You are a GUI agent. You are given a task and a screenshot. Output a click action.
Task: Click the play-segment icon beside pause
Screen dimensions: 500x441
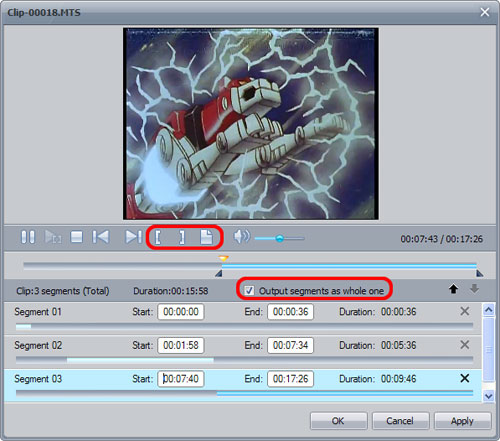53,237
